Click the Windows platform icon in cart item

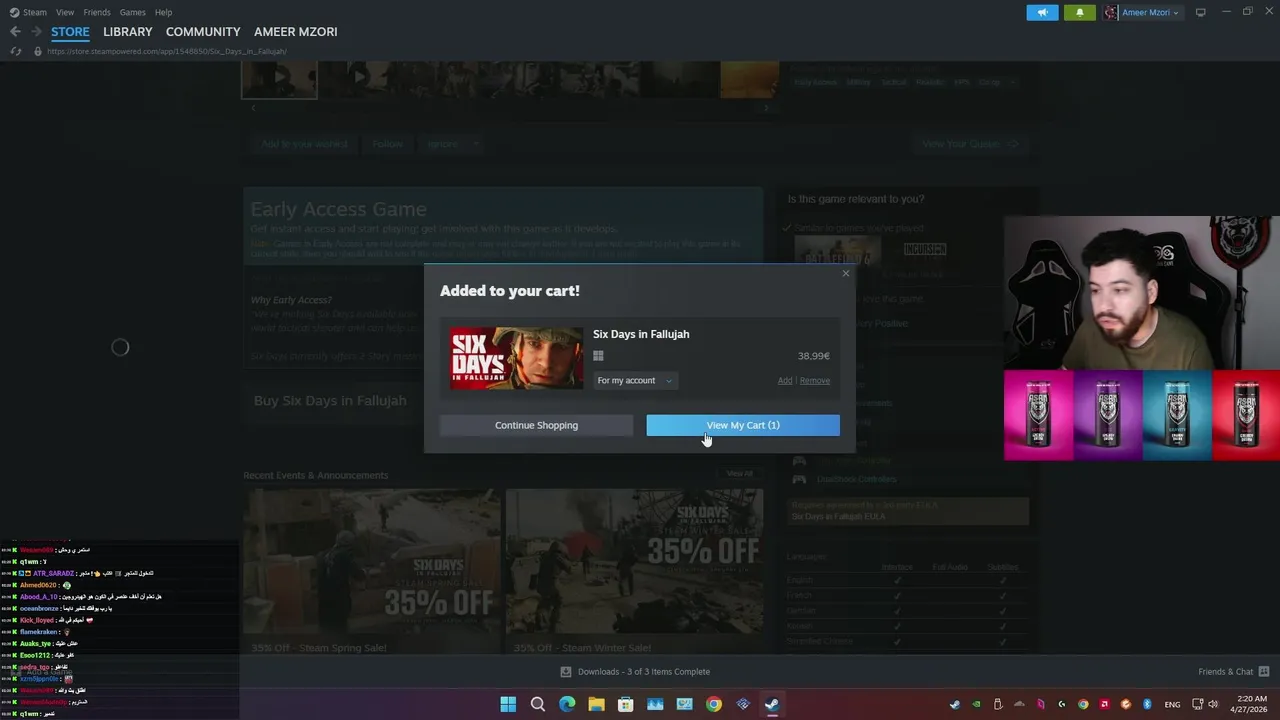click(598, 356)
